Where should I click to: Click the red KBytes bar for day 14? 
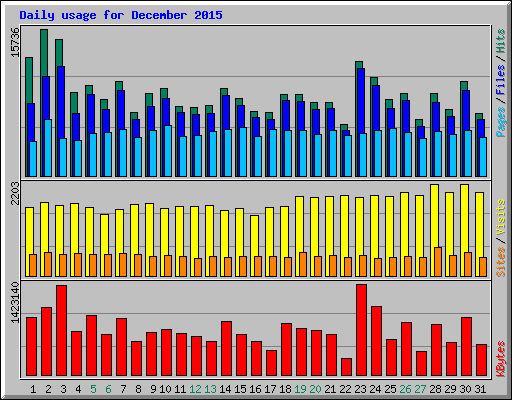[226, 349]
